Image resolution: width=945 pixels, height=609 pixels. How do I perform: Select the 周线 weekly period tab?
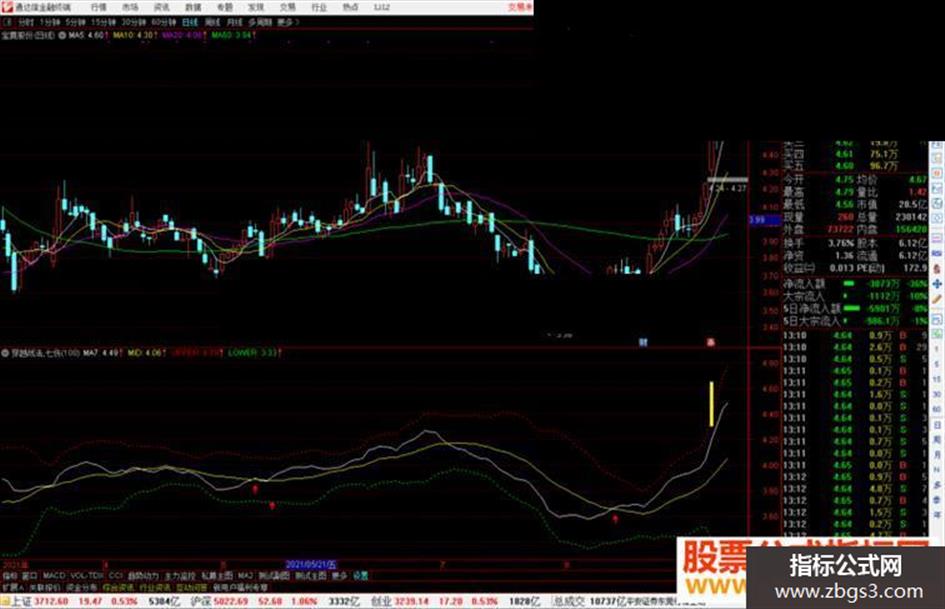(213, 22)
